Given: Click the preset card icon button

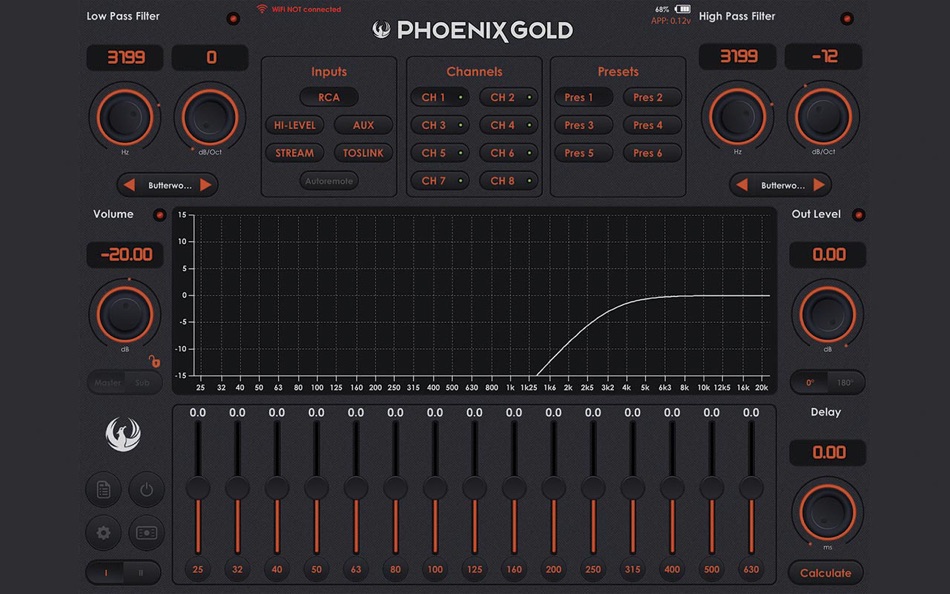Looking at the screenshot, I should pos(146,532).
